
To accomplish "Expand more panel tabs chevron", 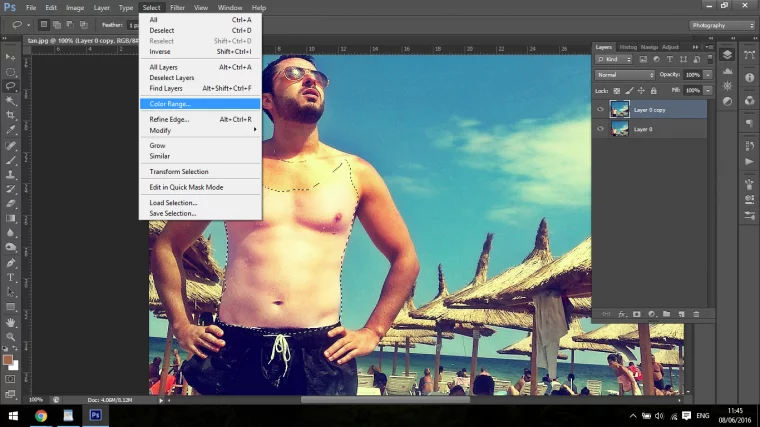I will (x=695, y=47).
